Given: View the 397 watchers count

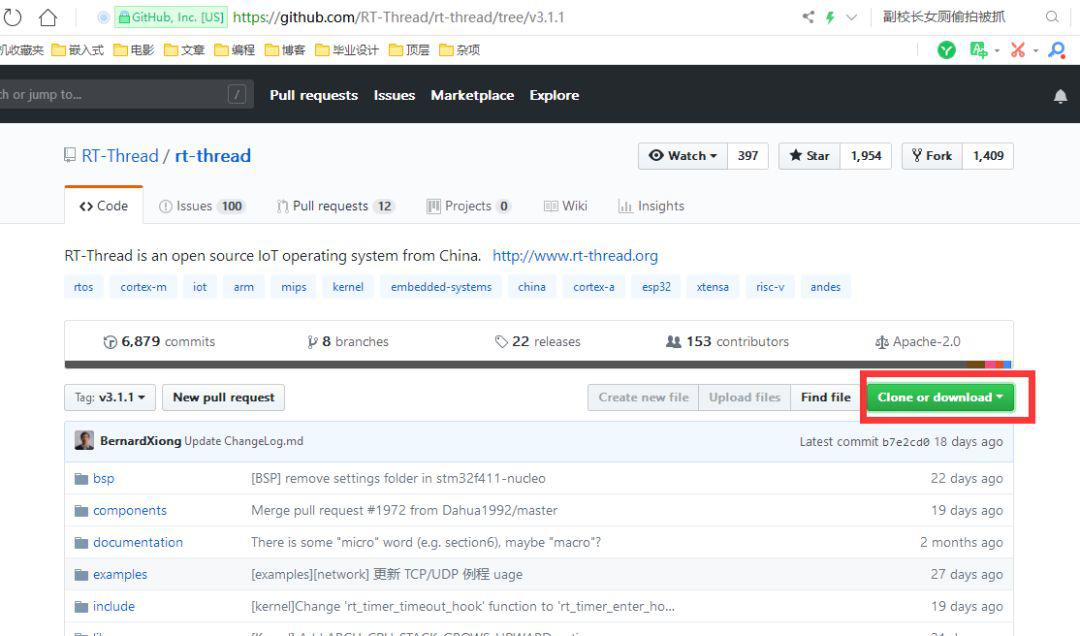Looking at the screenshot, I should pyautogui.click(x=748, y=156).
